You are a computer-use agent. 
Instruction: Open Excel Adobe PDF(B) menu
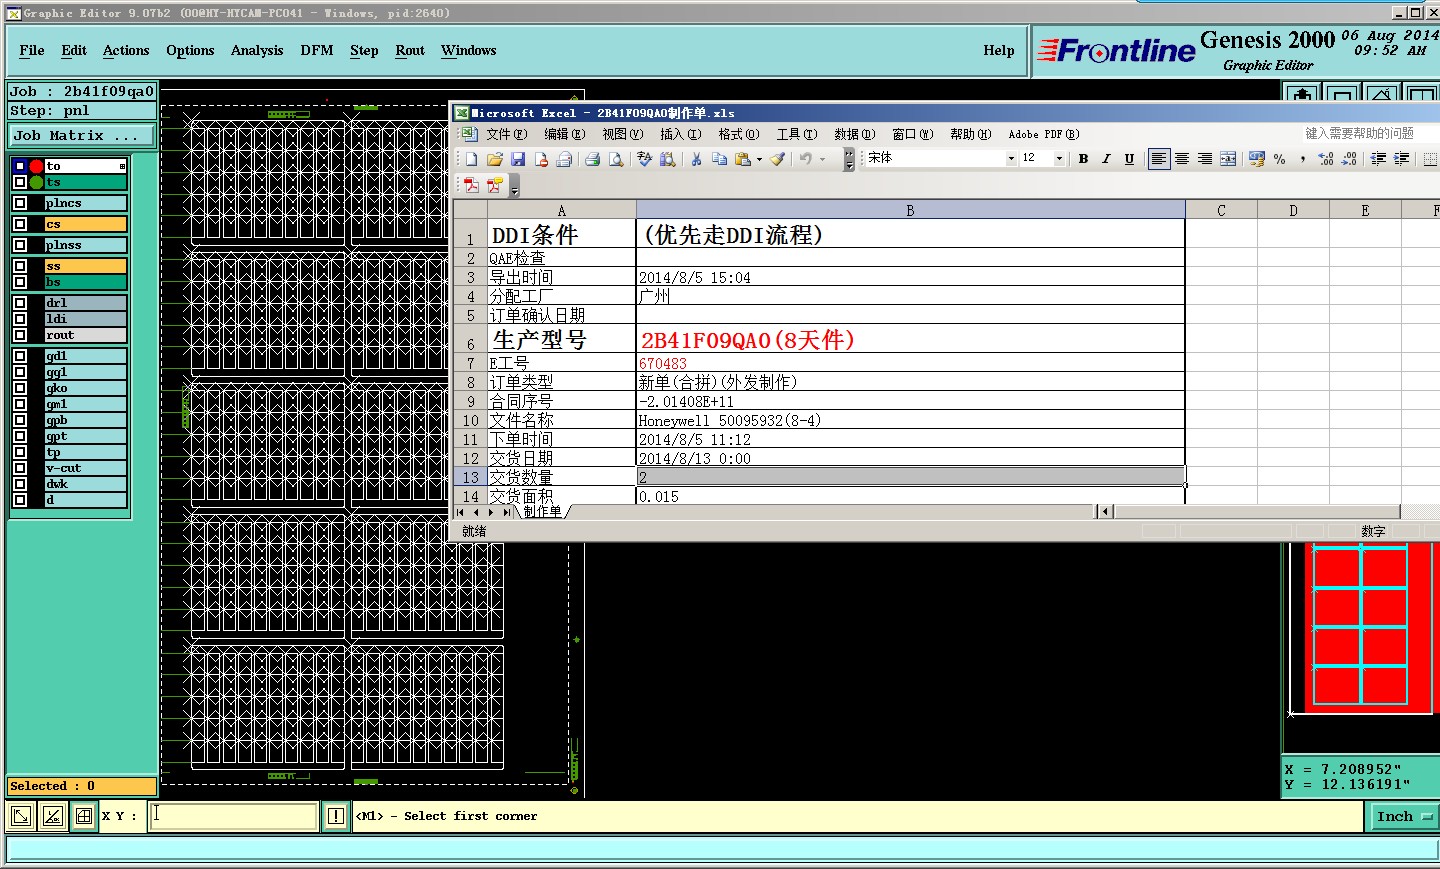[1044, 134]
